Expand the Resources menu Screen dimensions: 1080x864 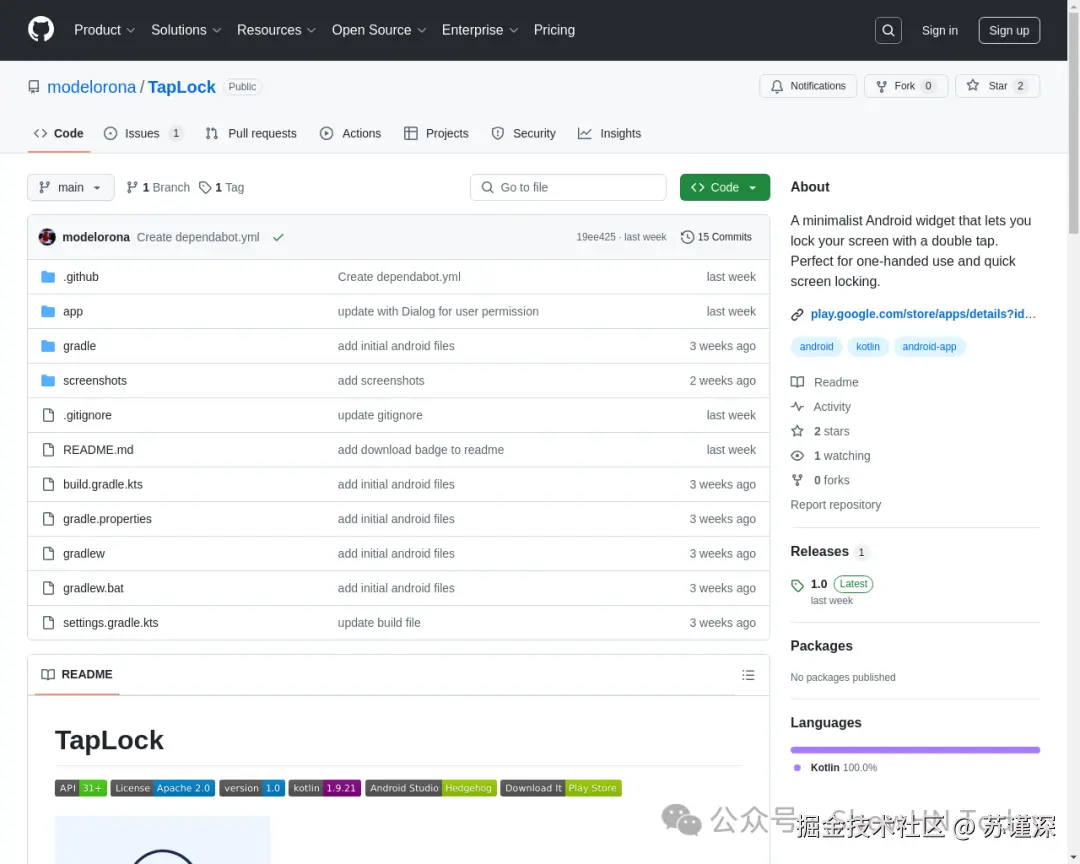click(276, 30)
